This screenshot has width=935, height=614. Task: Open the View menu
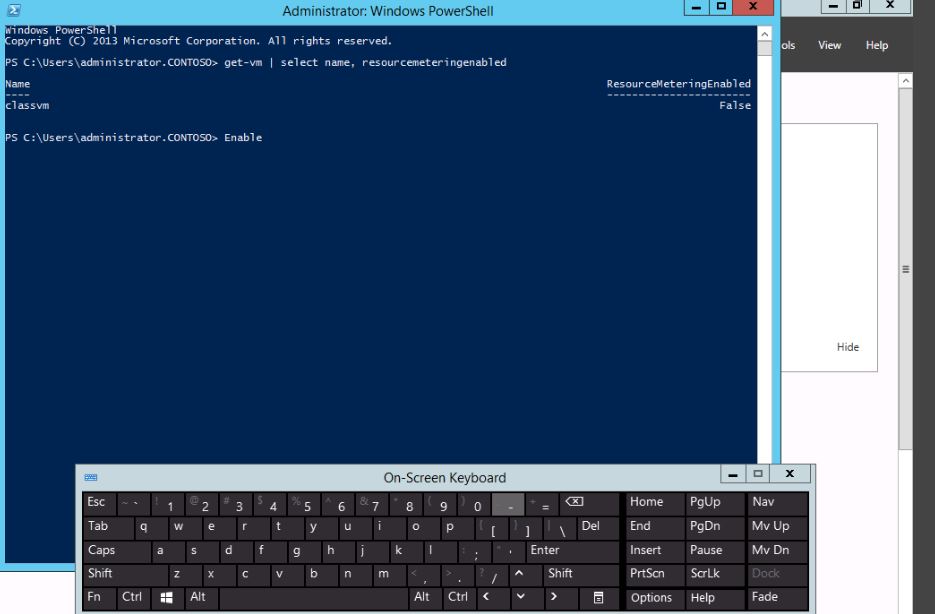pyautogui.click(x=829, y=45)
